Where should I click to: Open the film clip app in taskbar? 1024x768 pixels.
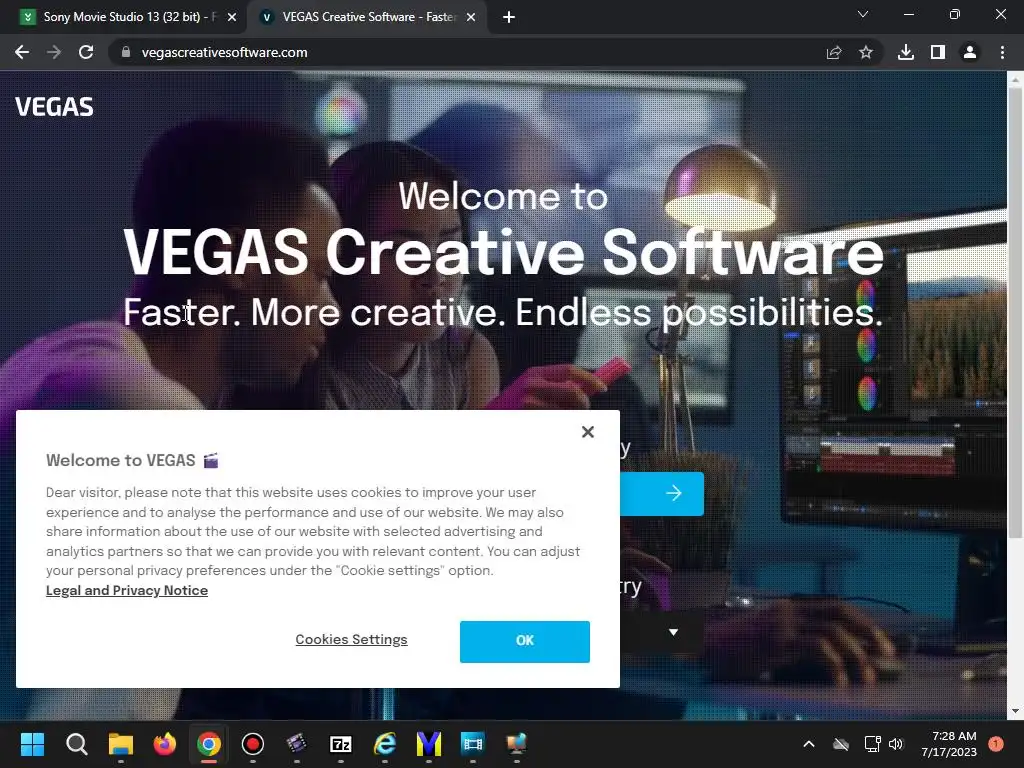click(296, 744)
